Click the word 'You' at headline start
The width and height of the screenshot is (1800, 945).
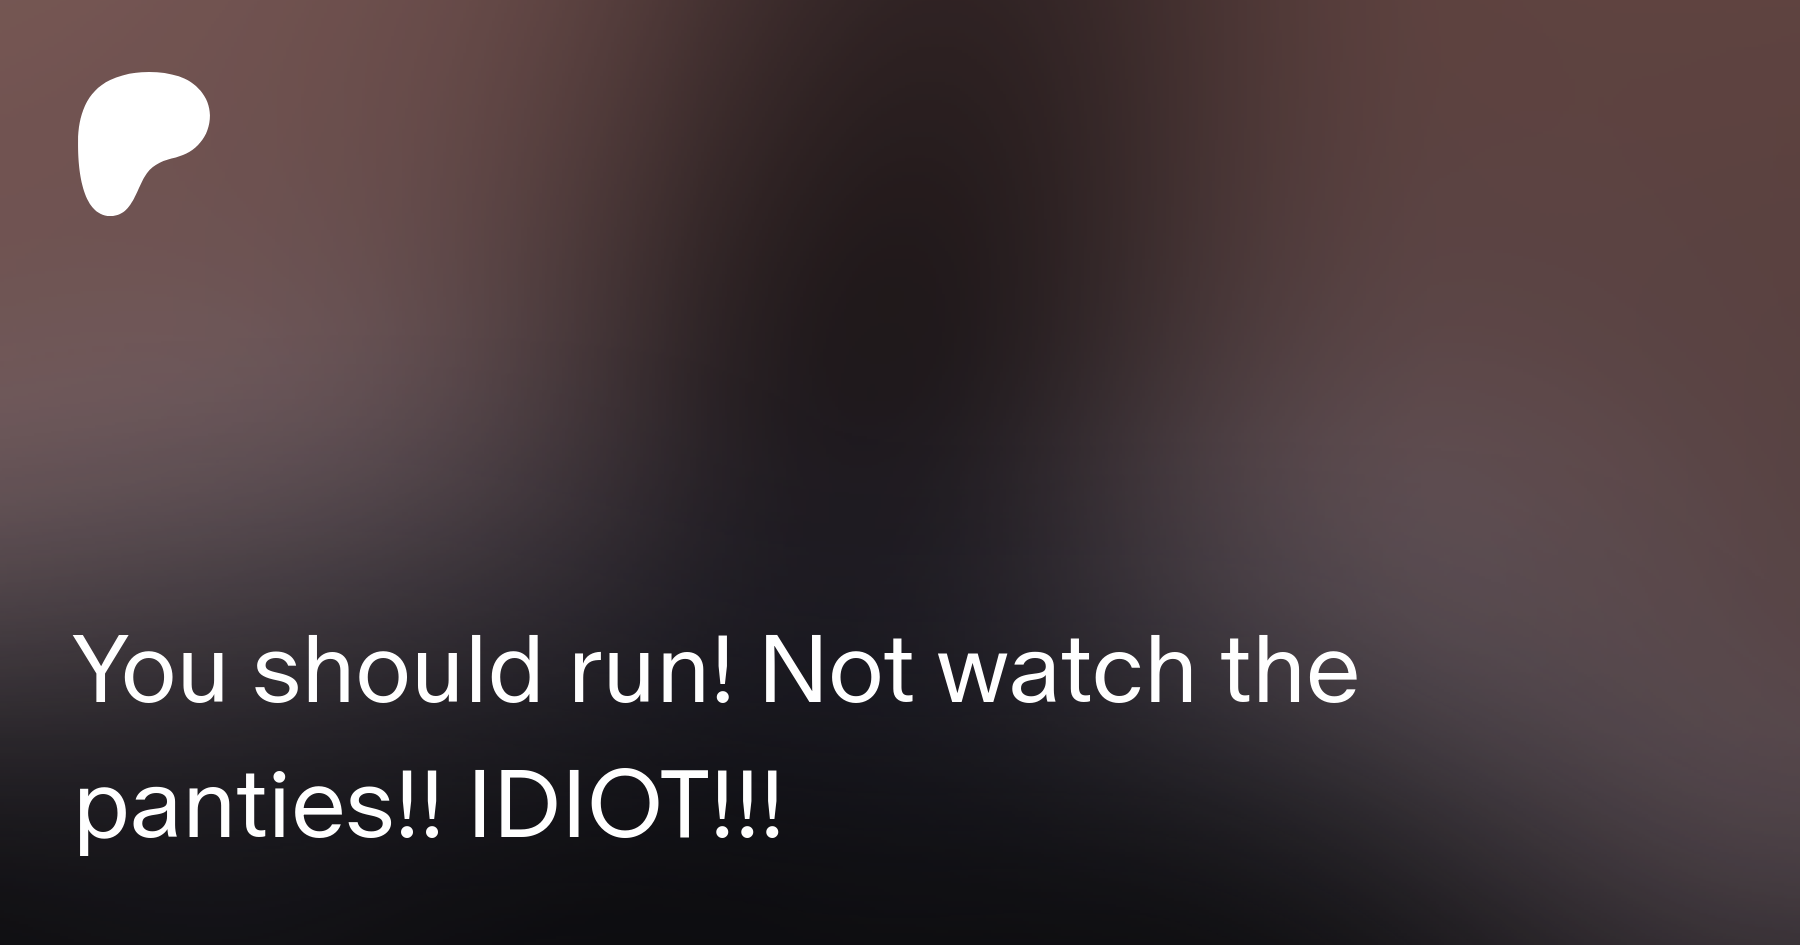coord(150,669)
